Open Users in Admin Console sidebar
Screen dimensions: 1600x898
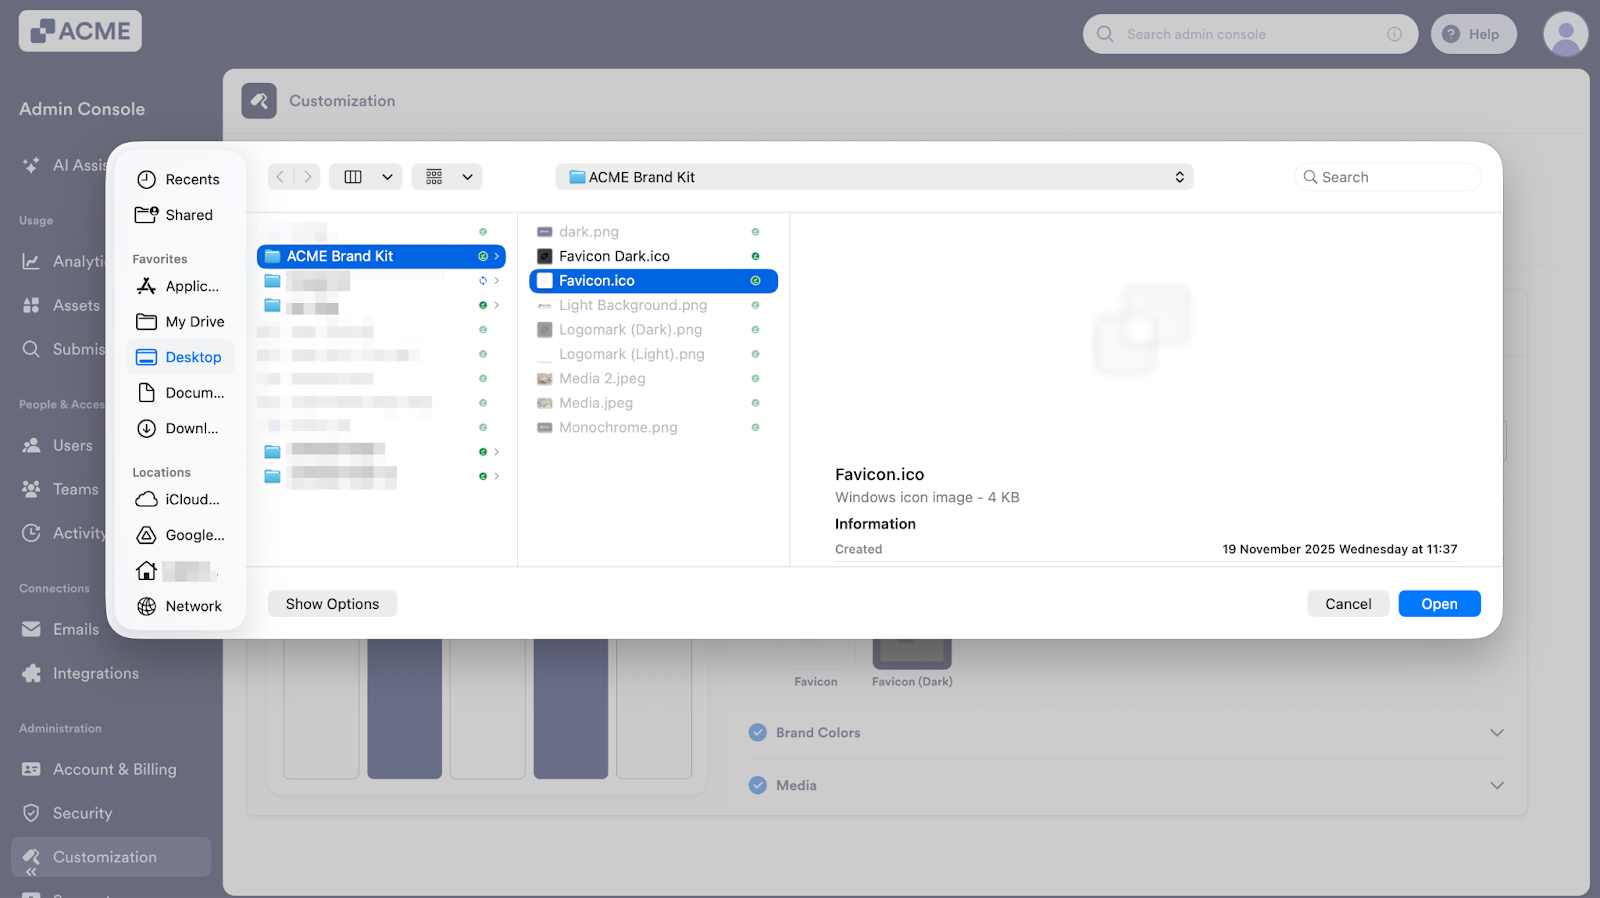[58, 445]
